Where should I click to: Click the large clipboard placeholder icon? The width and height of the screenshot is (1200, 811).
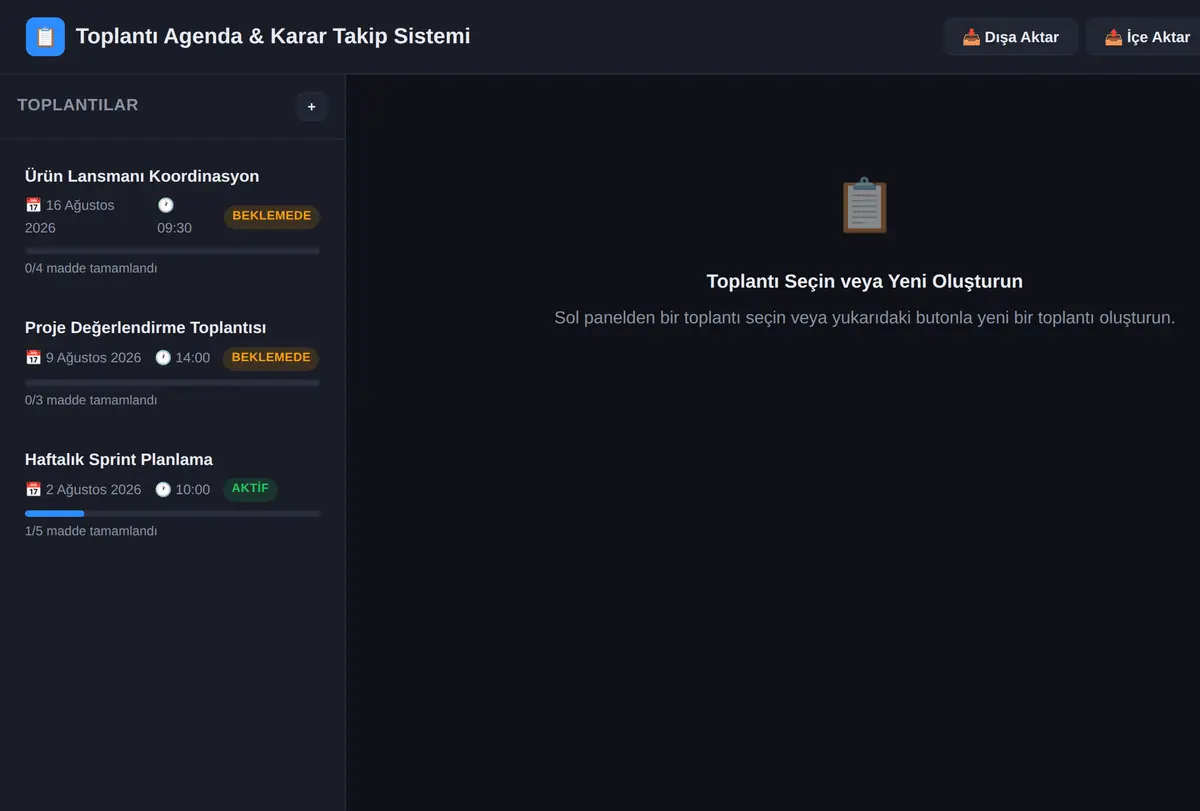coord(864,206)
